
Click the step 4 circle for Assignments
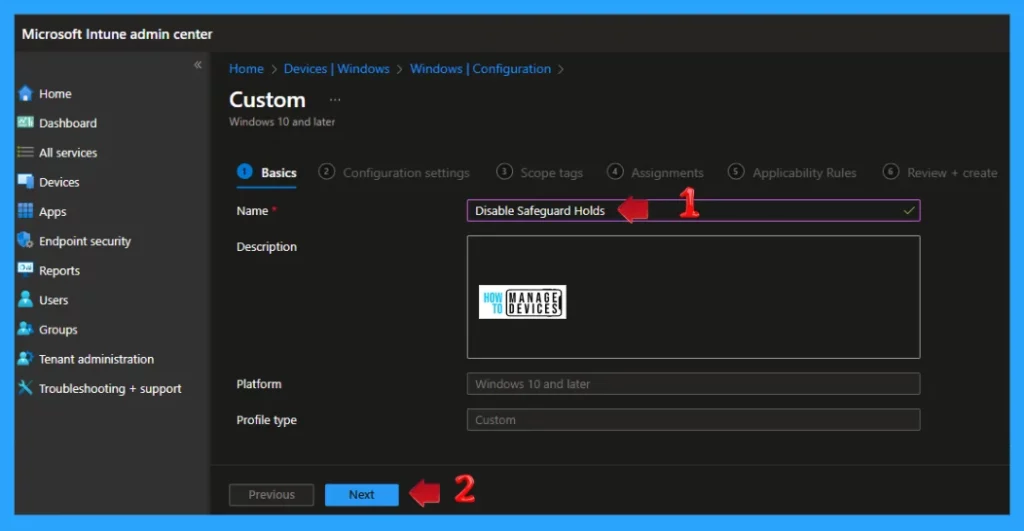pos(615,171)
